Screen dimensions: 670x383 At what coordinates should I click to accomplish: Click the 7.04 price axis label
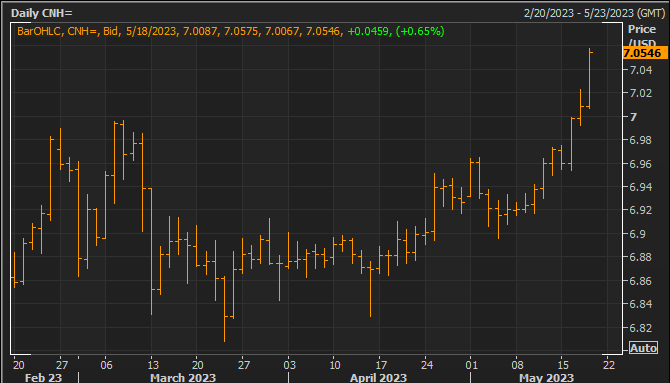(x=641, y=70)
